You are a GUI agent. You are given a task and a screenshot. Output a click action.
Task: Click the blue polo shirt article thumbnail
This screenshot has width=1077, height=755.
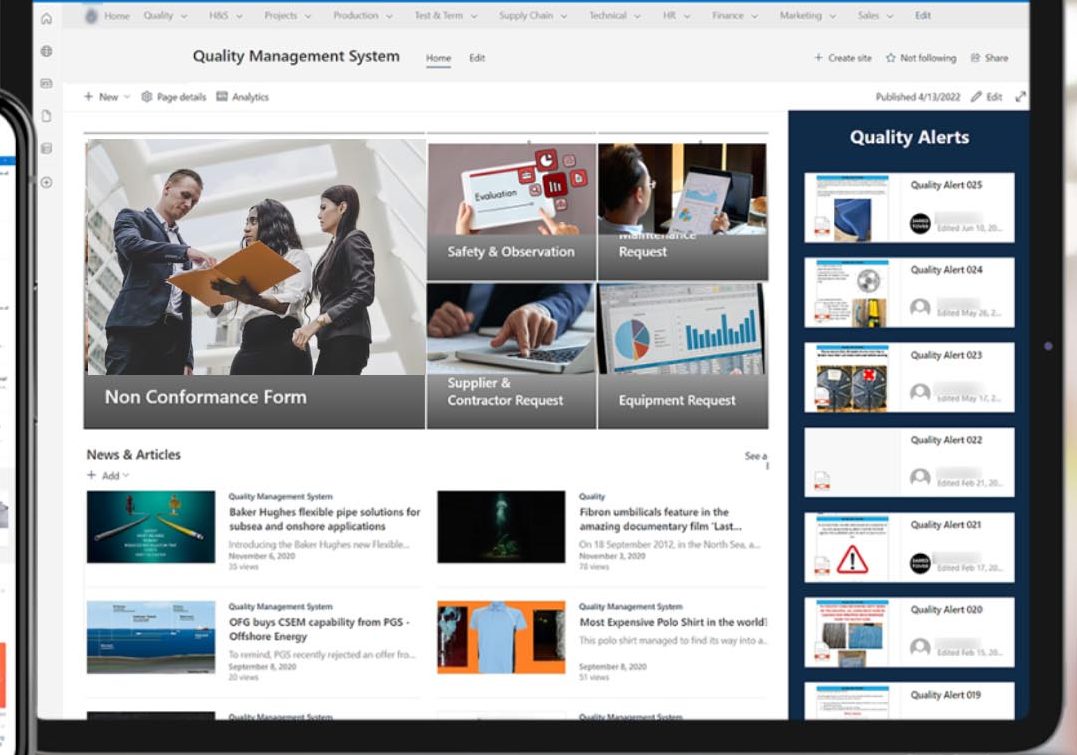click(501, 638)
